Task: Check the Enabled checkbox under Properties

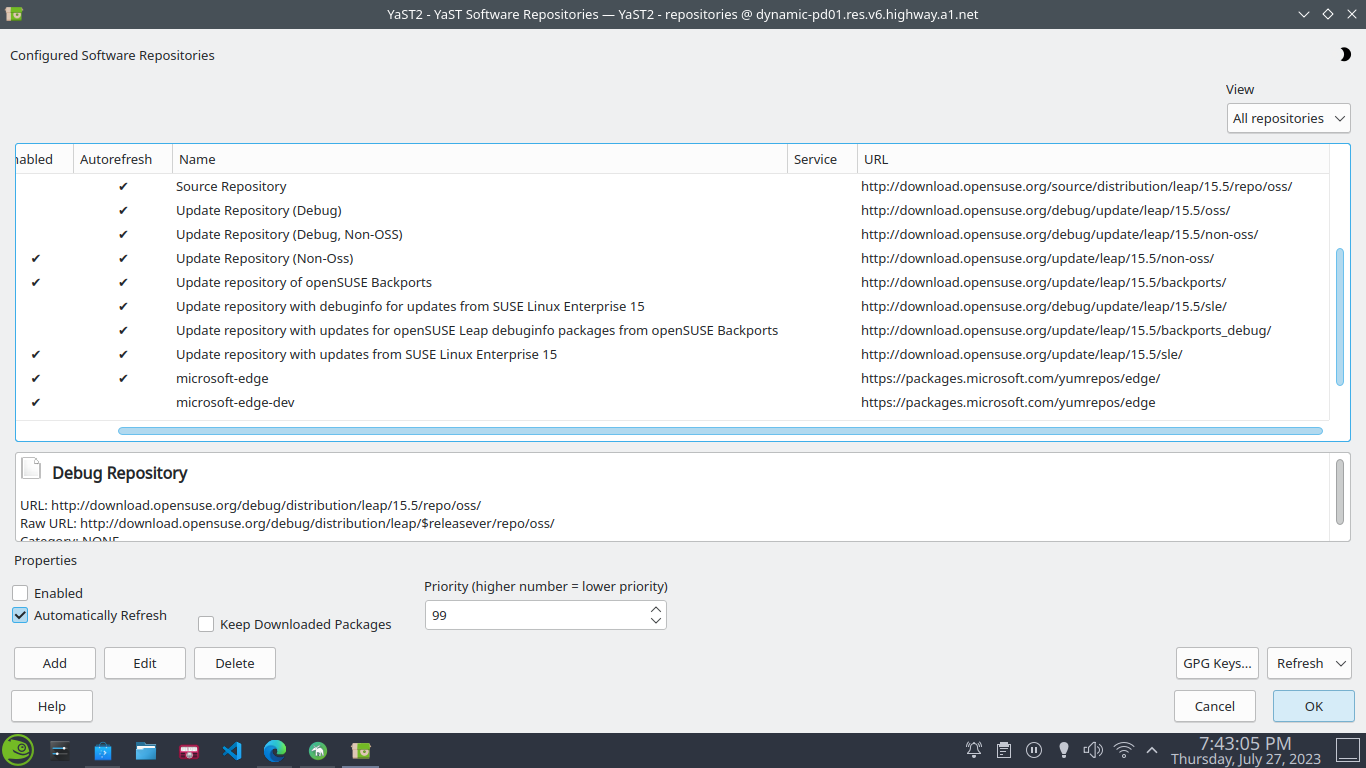Action: 19,593
